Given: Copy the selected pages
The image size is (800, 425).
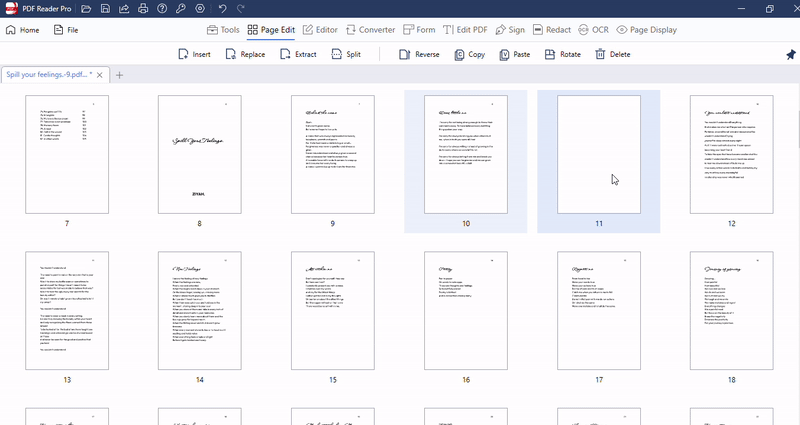Looking at the screenshot, I should pyautogui.click(x=469, y=54).
